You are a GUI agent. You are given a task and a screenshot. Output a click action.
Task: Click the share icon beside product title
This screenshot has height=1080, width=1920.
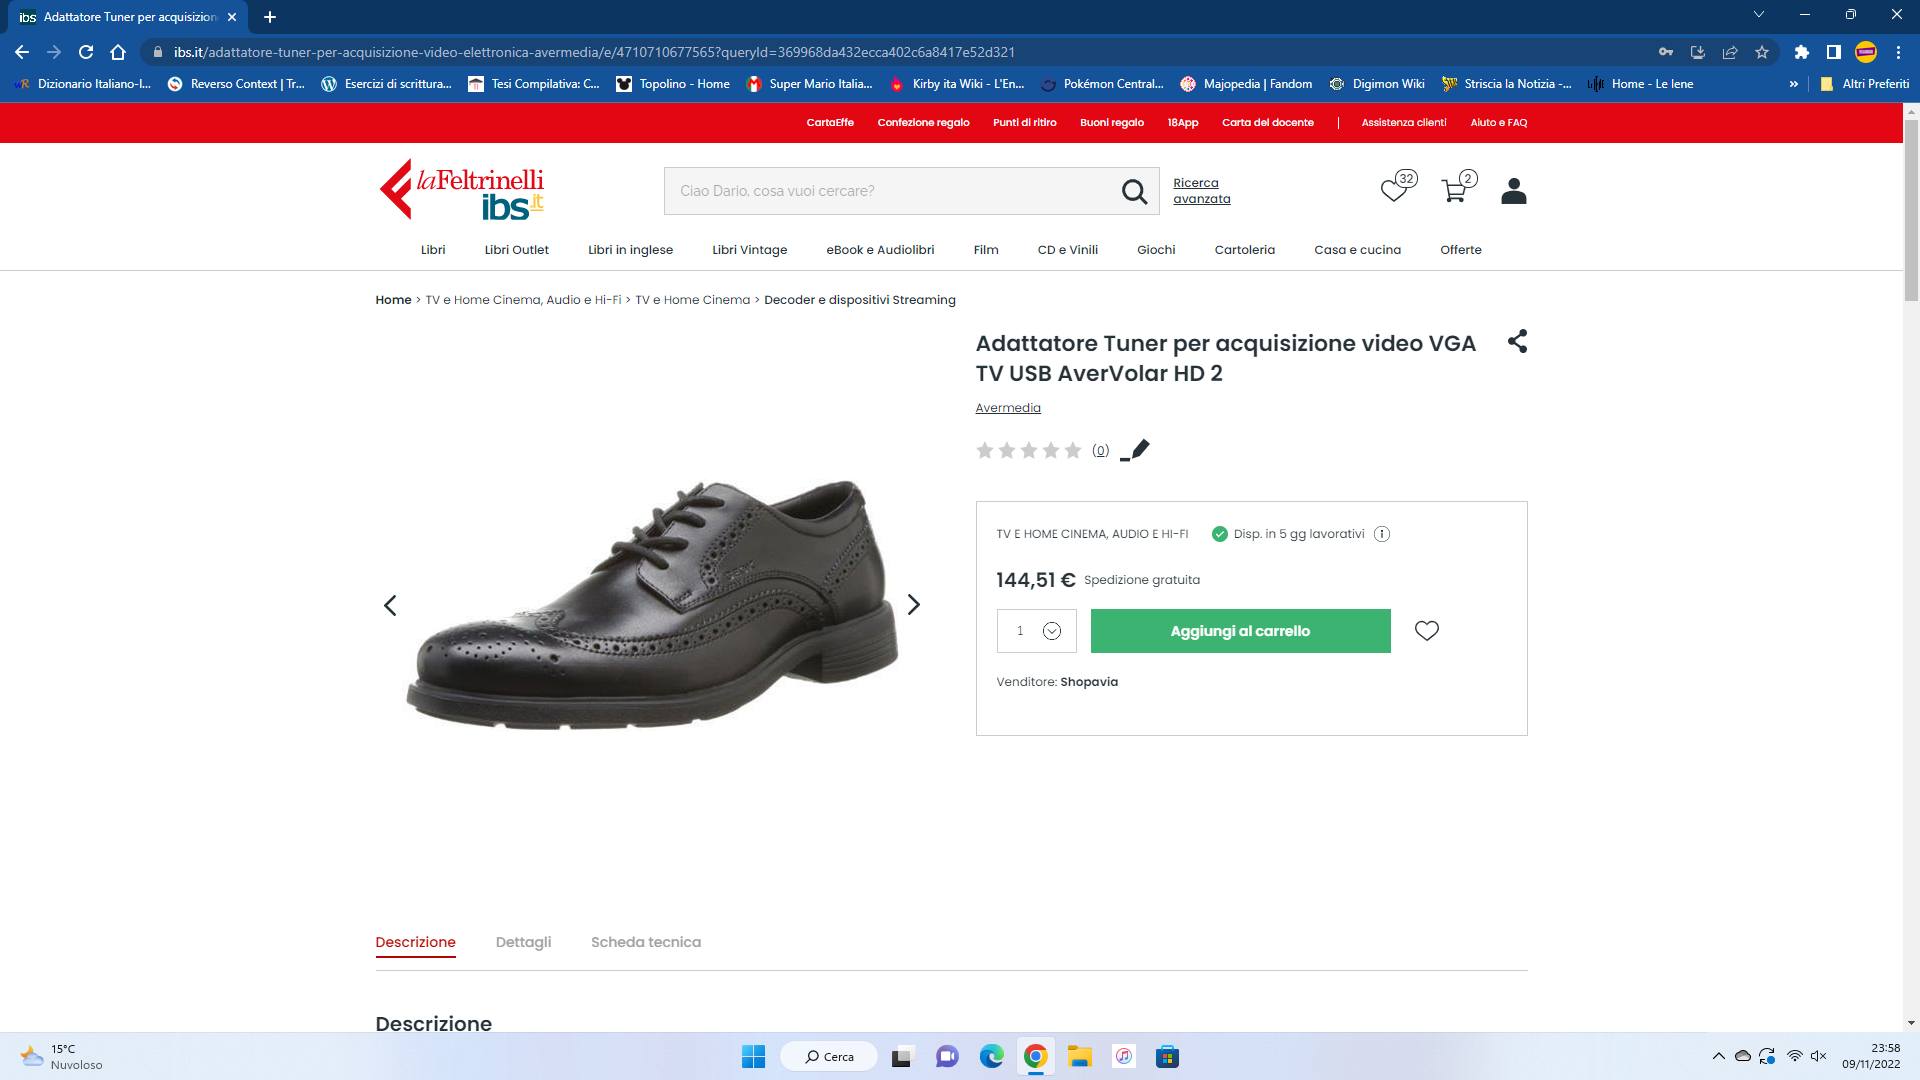click(x=1517, y=341)
